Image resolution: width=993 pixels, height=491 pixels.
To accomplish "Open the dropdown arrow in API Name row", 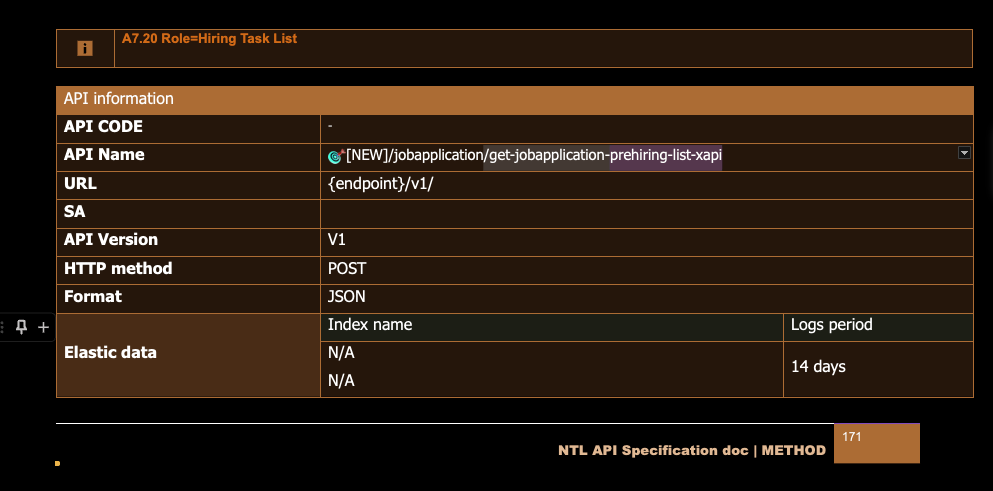I will [964, 153].
